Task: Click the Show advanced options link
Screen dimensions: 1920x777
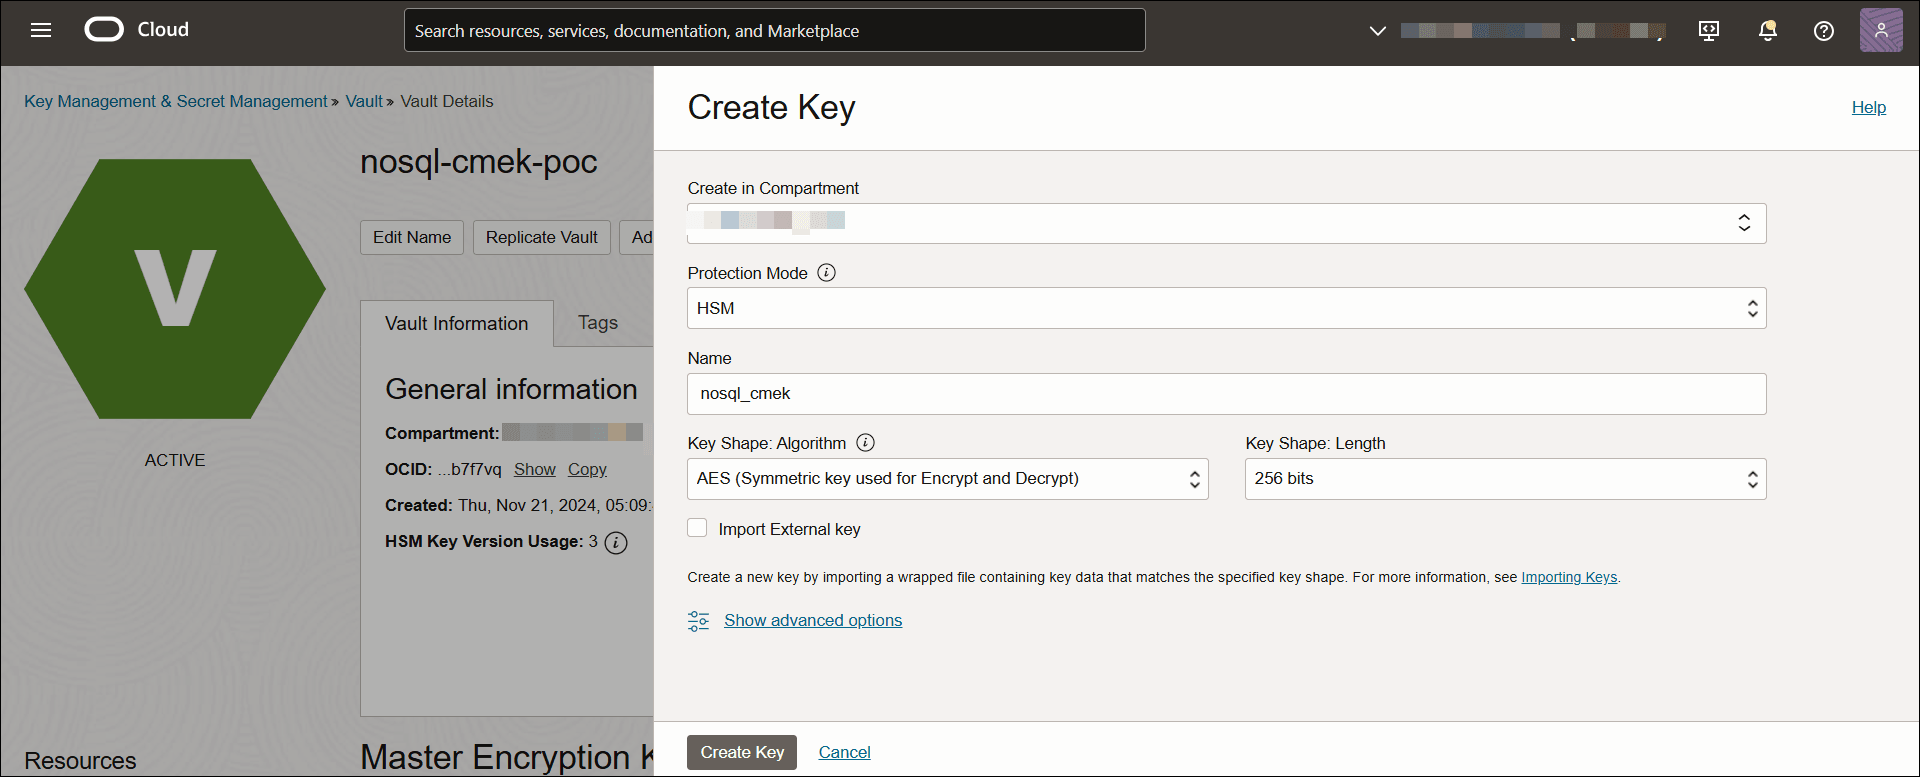Action: (x=812, y=620)
